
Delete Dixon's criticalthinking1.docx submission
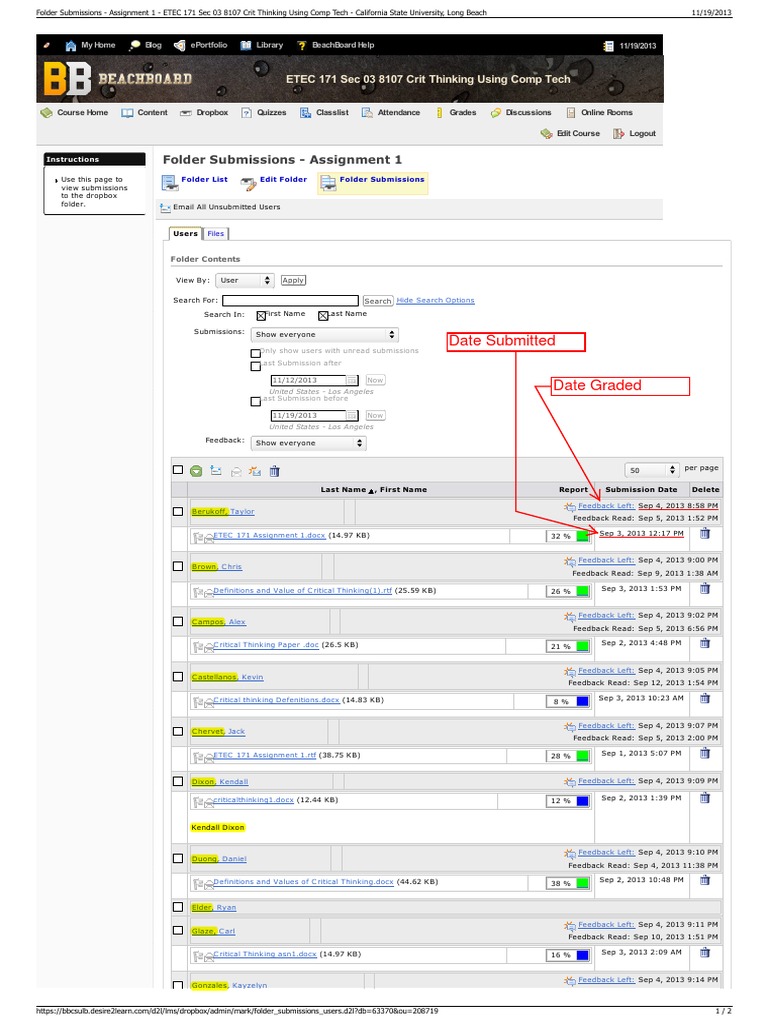click(x=705, y=797)
